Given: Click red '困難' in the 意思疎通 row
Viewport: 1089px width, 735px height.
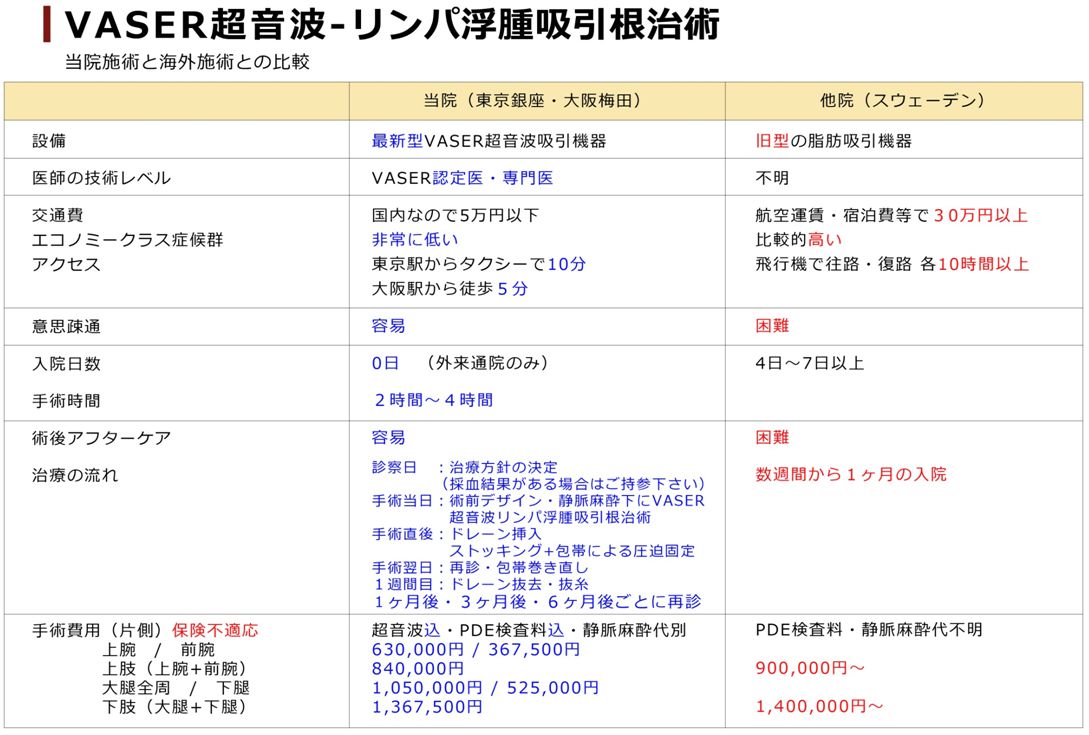Looking at the screenshot, I should (x=772, y=326).
